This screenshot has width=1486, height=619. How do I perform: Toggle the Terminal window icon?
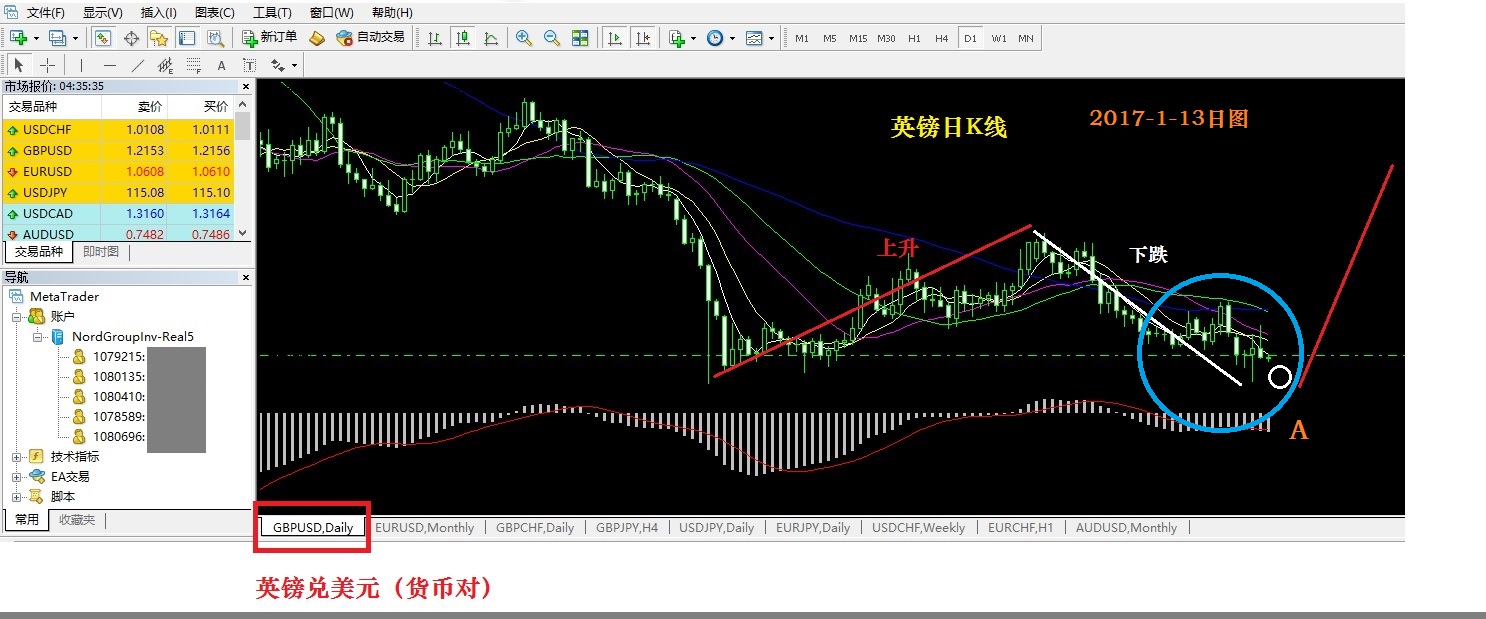[186, 38]
